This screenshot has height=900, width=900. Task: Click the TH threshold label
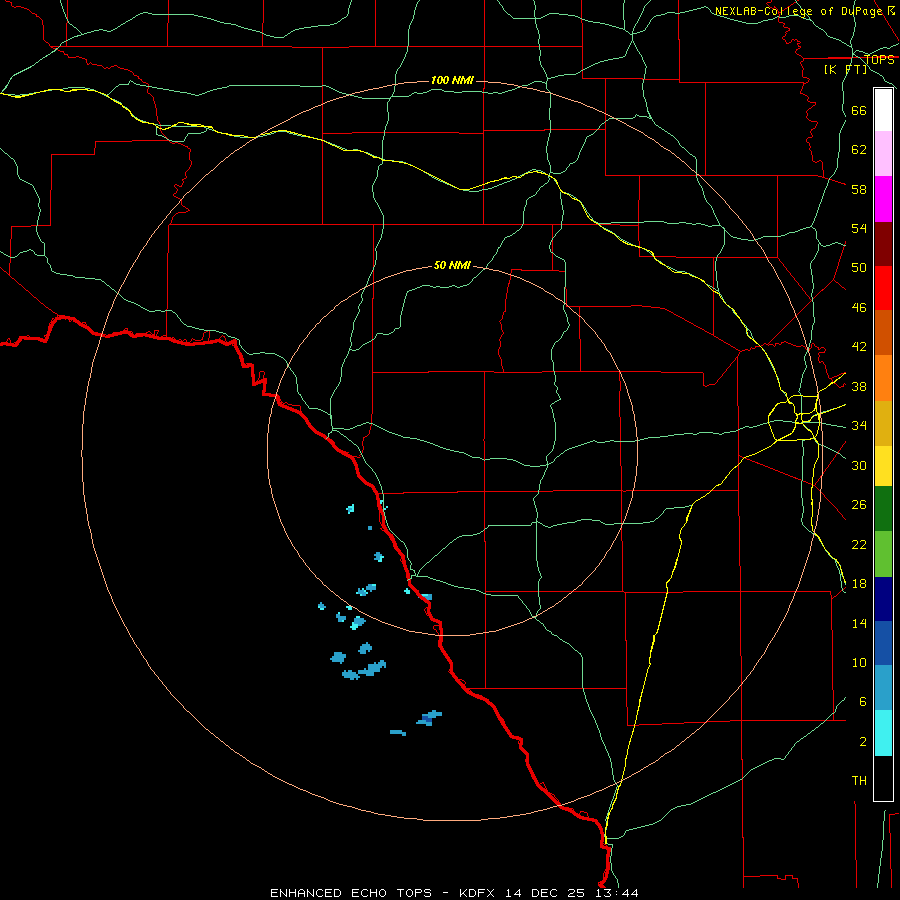click(x=859, y=781)
